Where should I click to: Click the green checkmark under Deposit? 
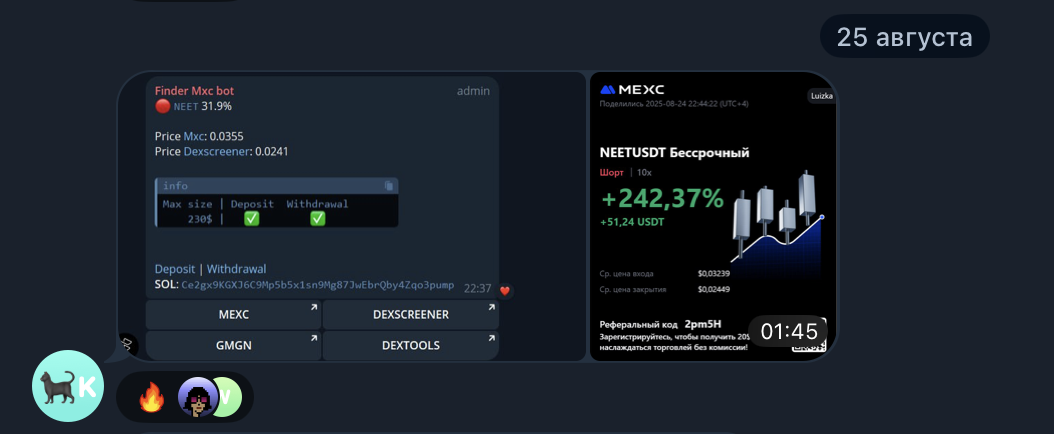252,218
